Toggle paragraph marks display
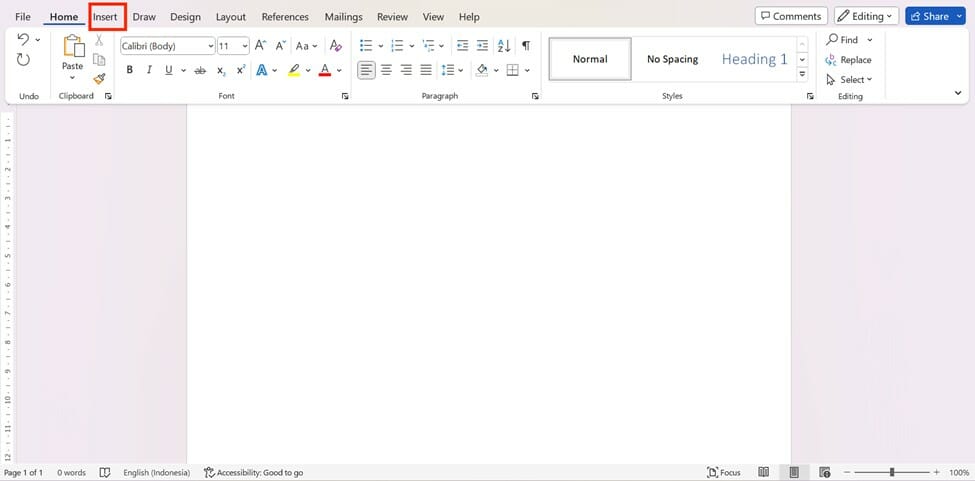Screen dimensions: 975x481 coord(526,45)
